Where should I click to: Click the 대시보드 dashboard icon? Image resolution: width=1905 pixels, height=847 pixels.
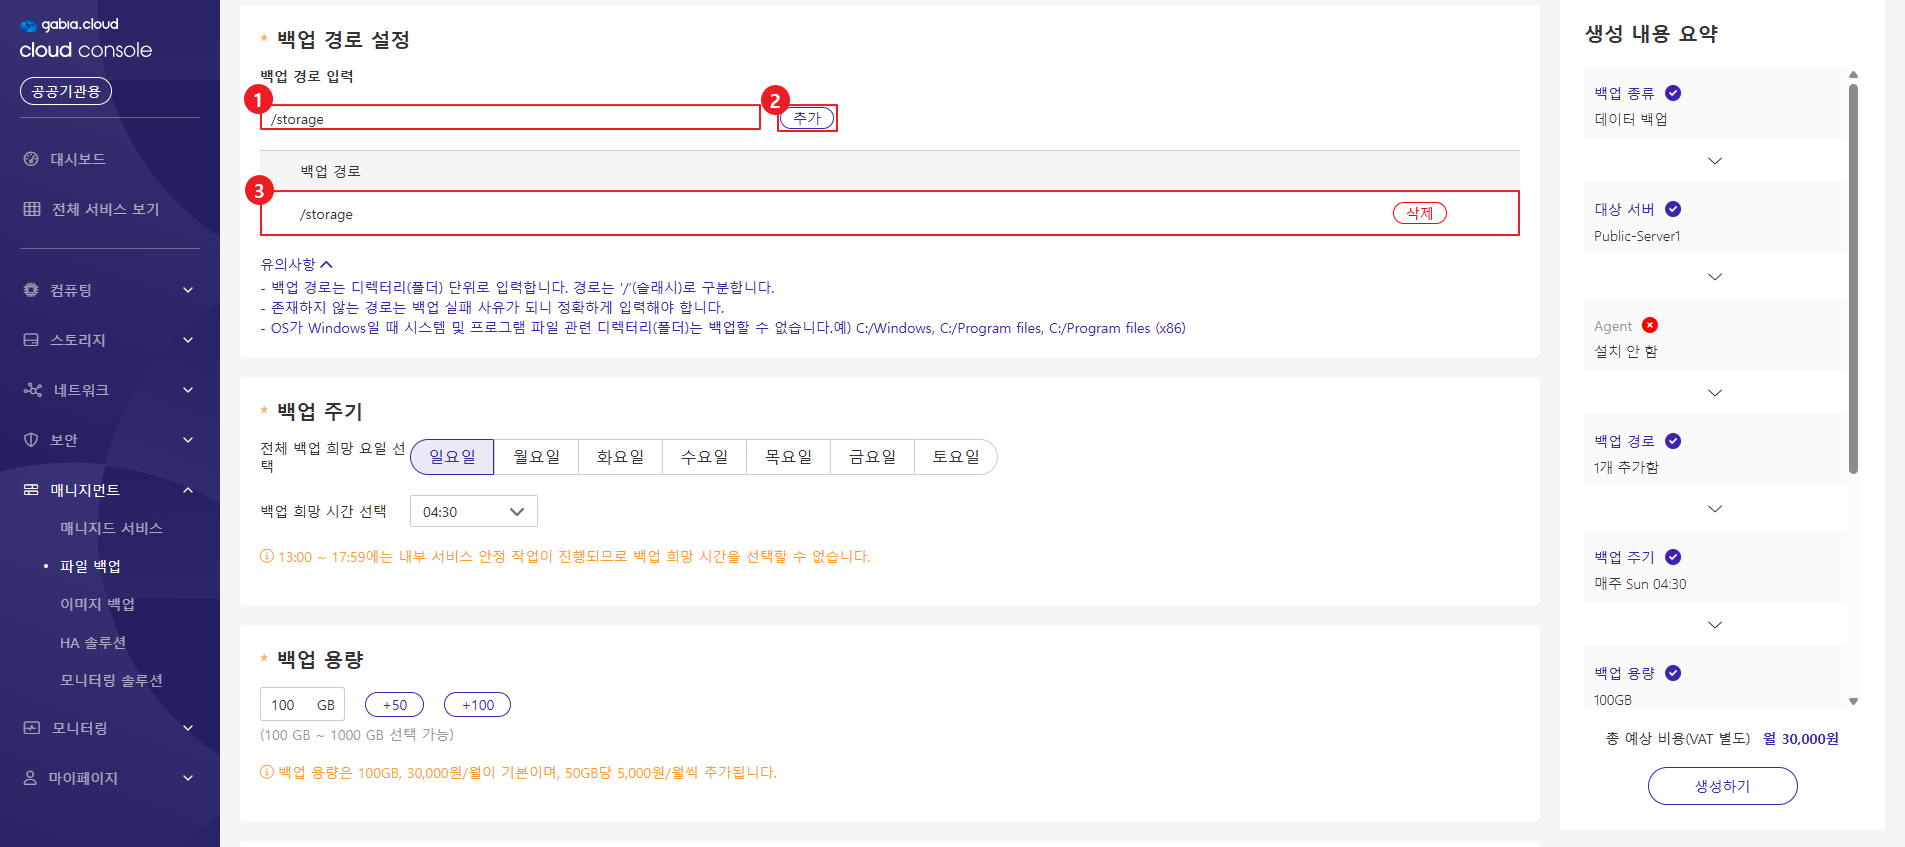pyautogui.click(x=31, y=159)
